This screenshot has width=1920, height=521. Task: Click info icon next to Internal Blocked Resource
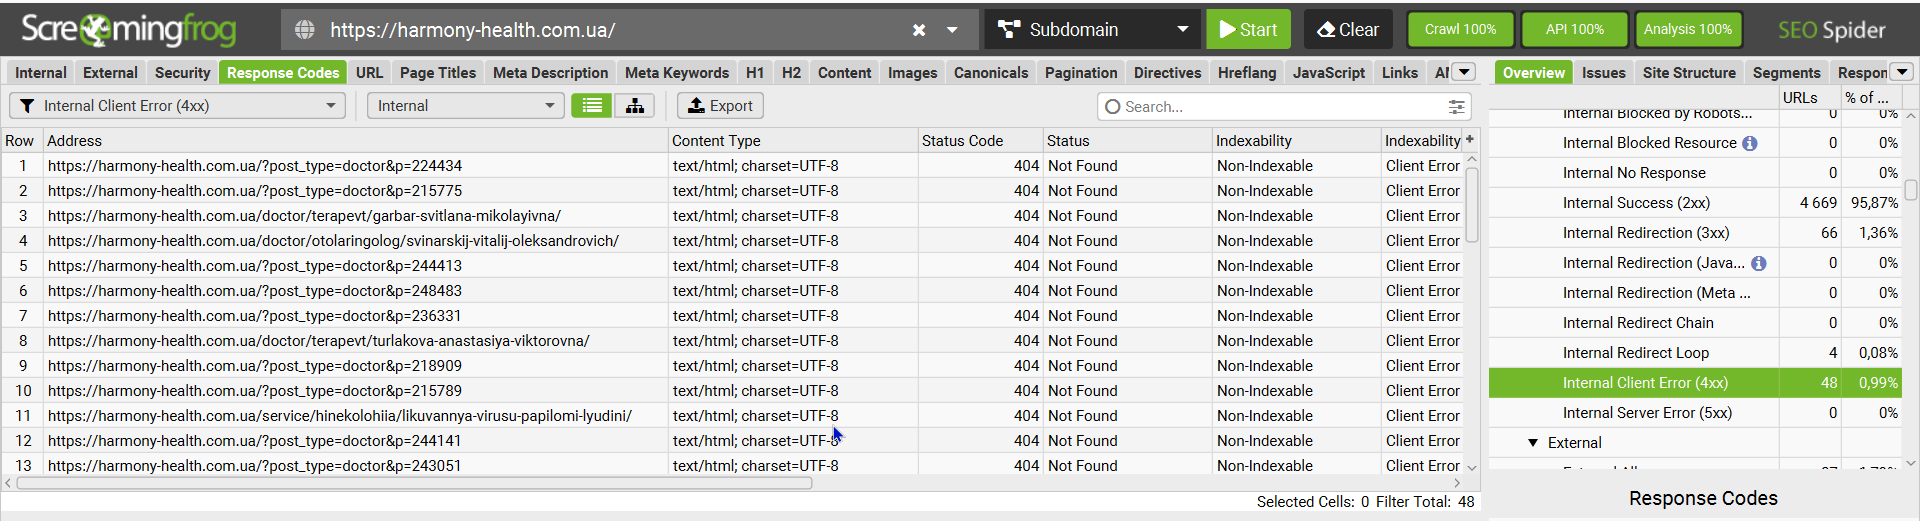click(x=1749, y=143)
